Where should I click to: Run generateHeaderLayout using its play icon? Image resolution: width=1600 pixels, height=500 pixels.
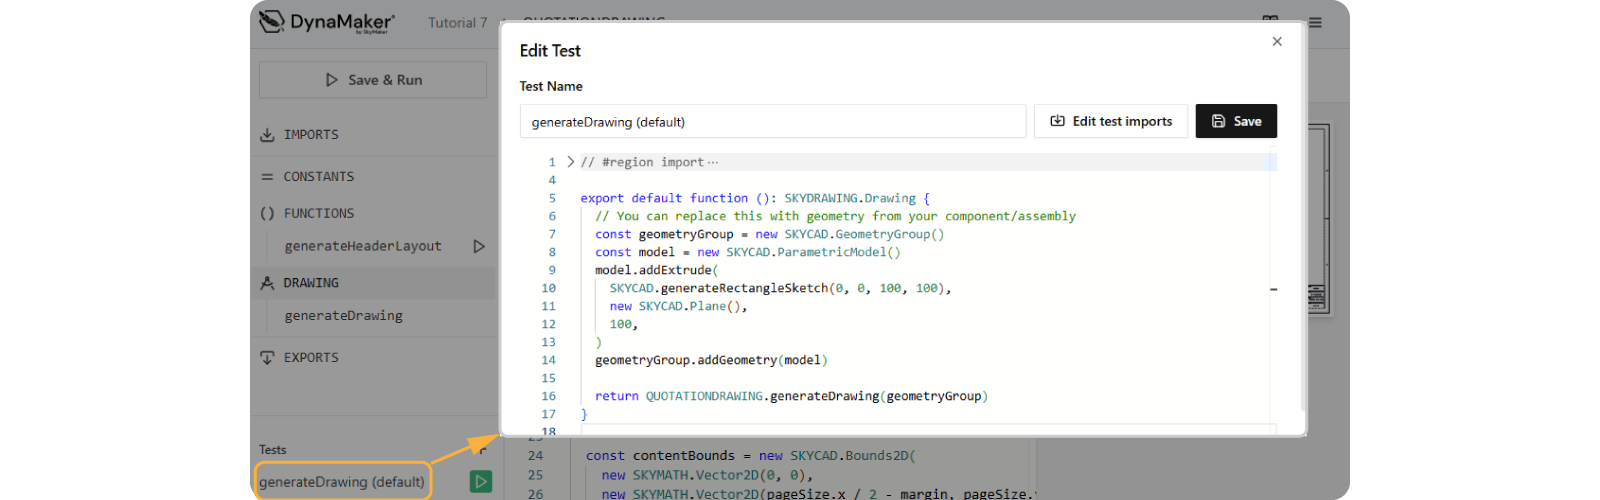point(479,246)
